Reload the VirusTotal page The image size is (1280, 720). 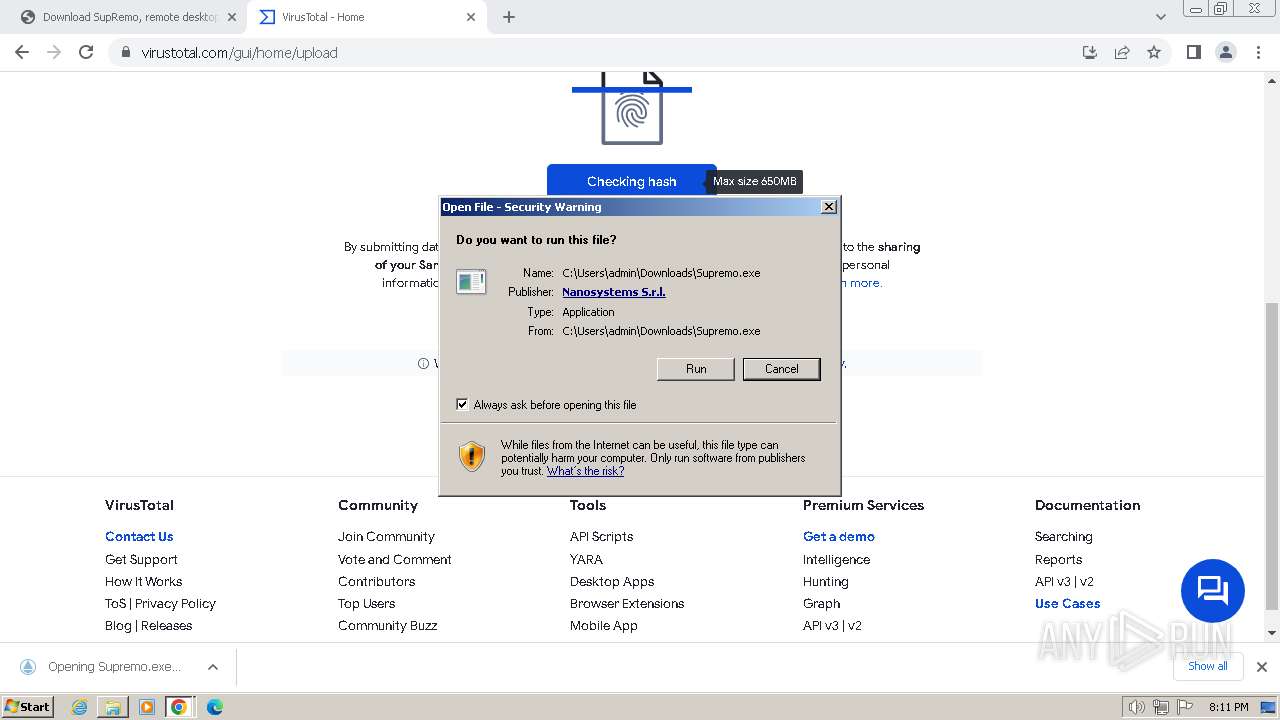click(x=86, y=52)
